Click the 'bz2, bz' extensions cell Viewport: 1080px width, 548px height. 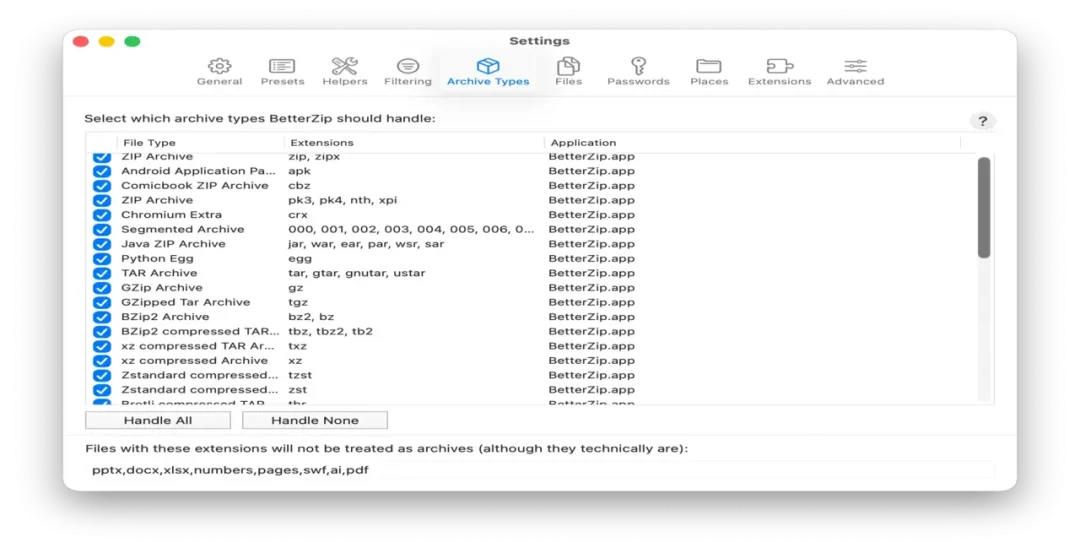coord(311,317)
